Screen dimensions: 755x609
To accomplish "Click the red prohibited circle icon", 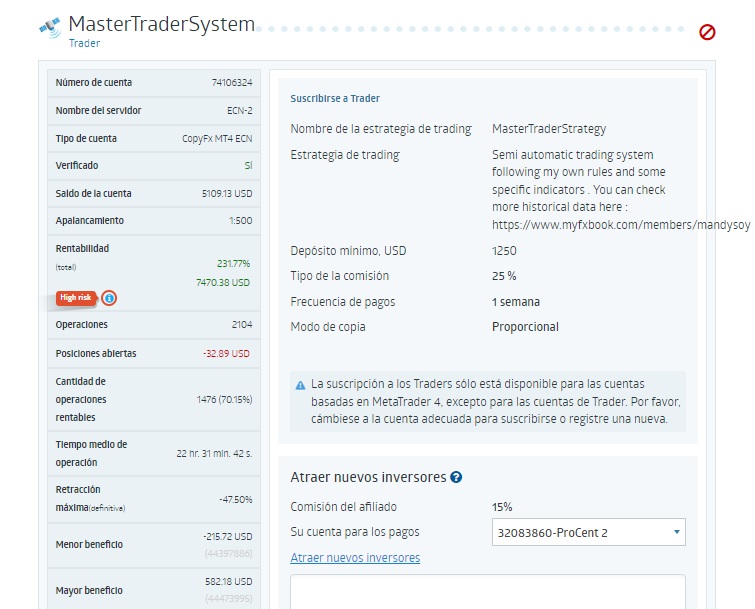I will tap(707, 32).
